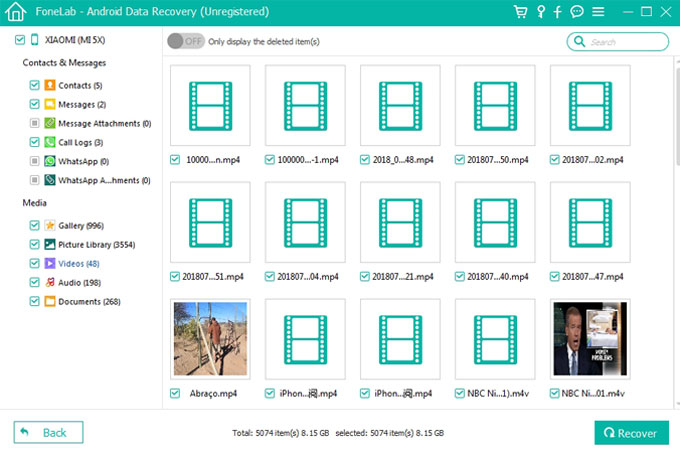This screenshot has width=680, height=450.
Task: Turn on Only display the deleted items switch
Action: [186, 41]
